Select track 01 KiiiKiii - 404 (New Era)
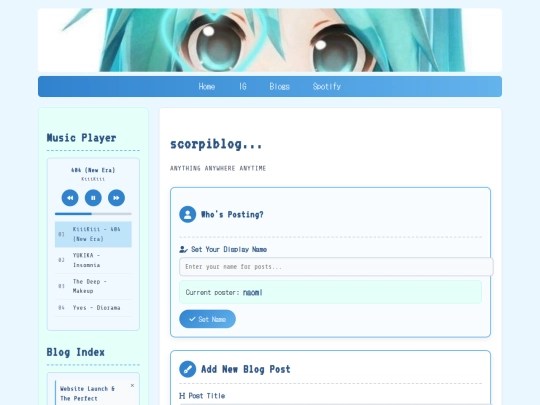 tap(93, 234)
